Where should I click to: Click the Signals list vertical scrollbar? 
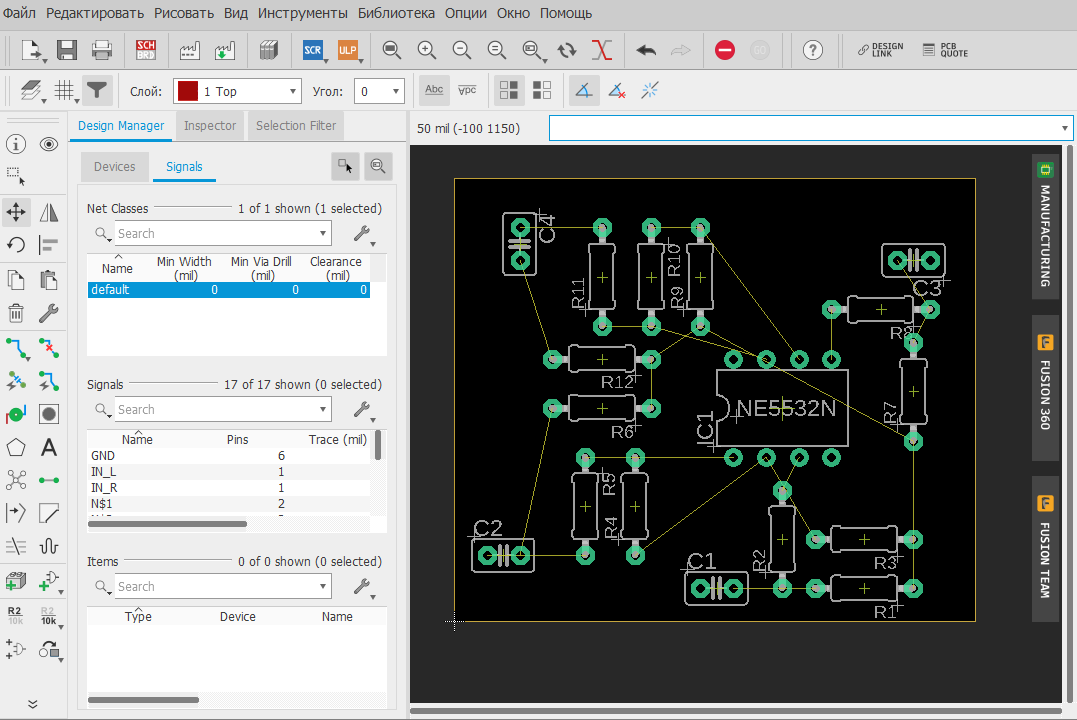(x=378, y=445)
